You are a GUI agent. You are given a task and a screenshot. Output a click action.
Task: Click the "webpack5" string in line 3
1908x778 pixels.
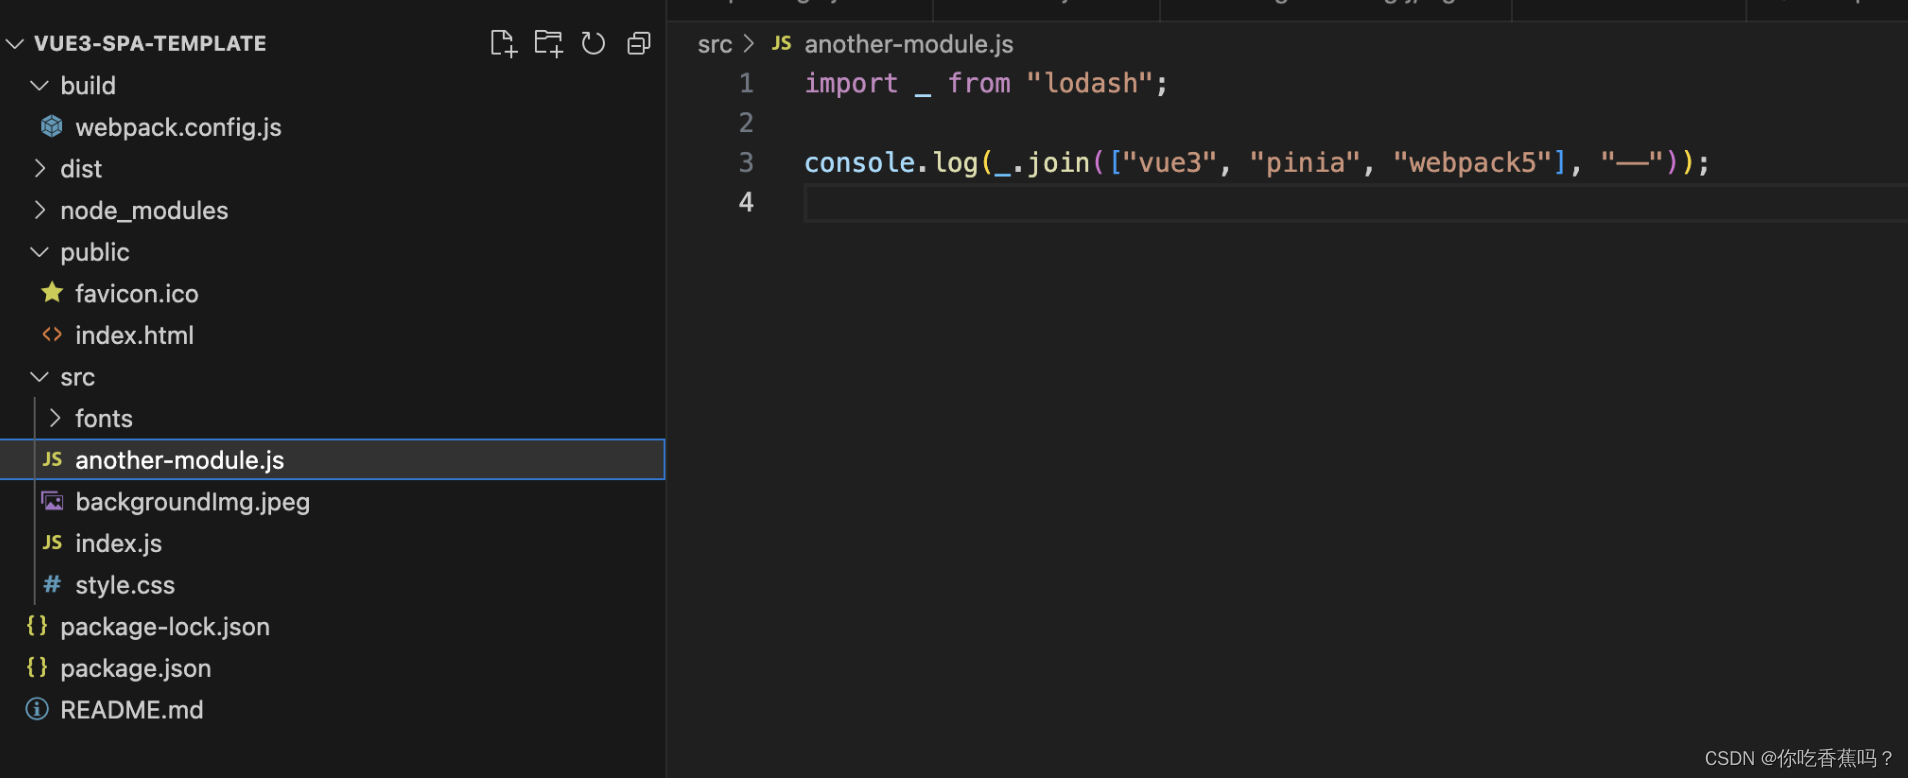click(1472, 162)
